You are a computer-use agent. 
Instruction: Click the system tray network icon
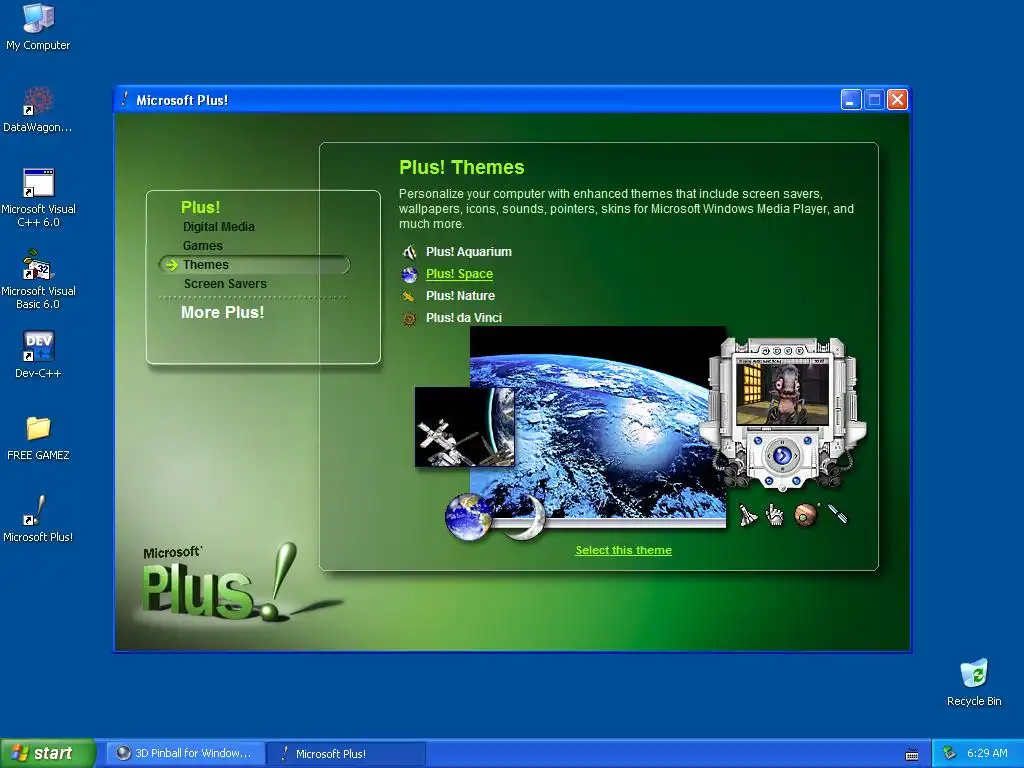950,753
